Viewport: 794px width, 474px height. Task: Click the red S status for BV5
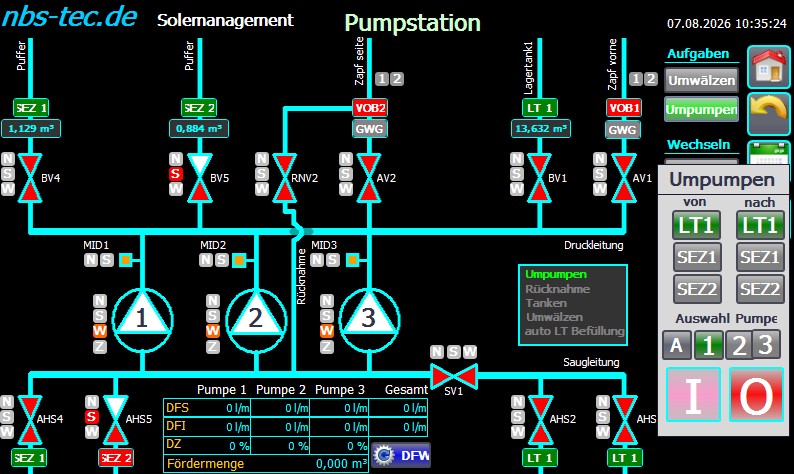[x=176, y=174]
